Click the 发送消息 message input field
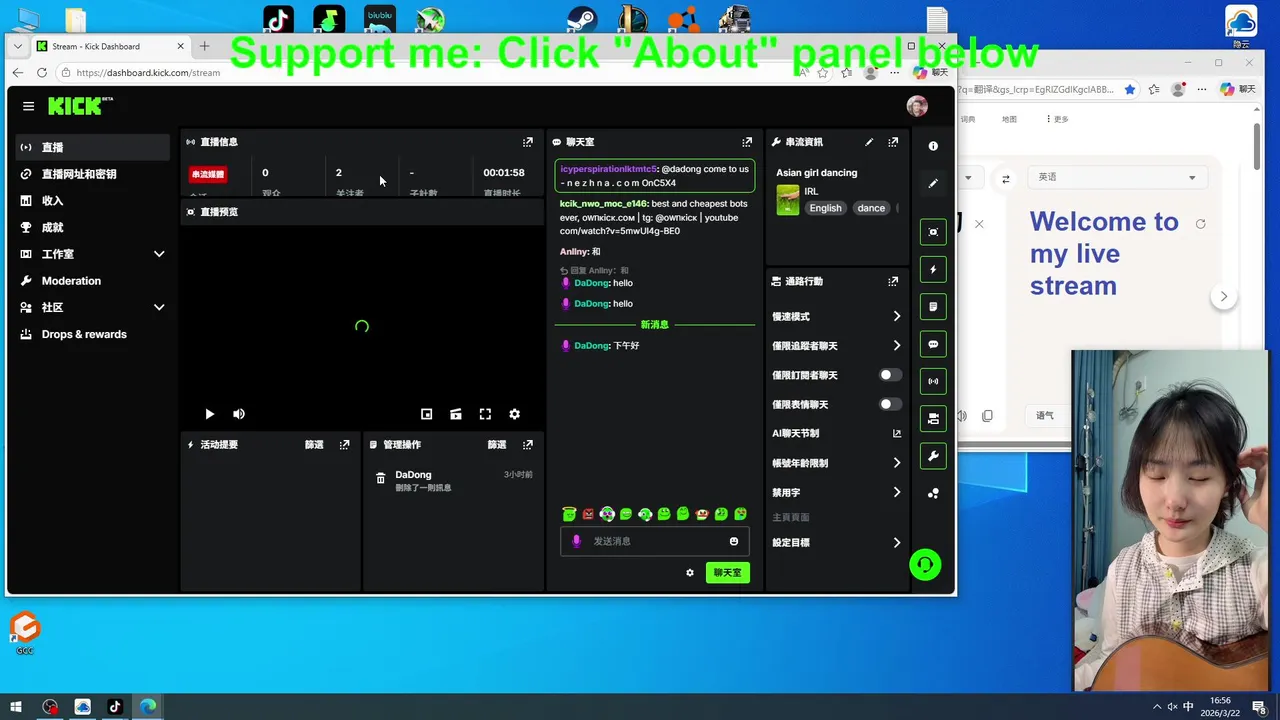Image resolution: width=1280 pixels, height=720 pixels. [655, 541]
